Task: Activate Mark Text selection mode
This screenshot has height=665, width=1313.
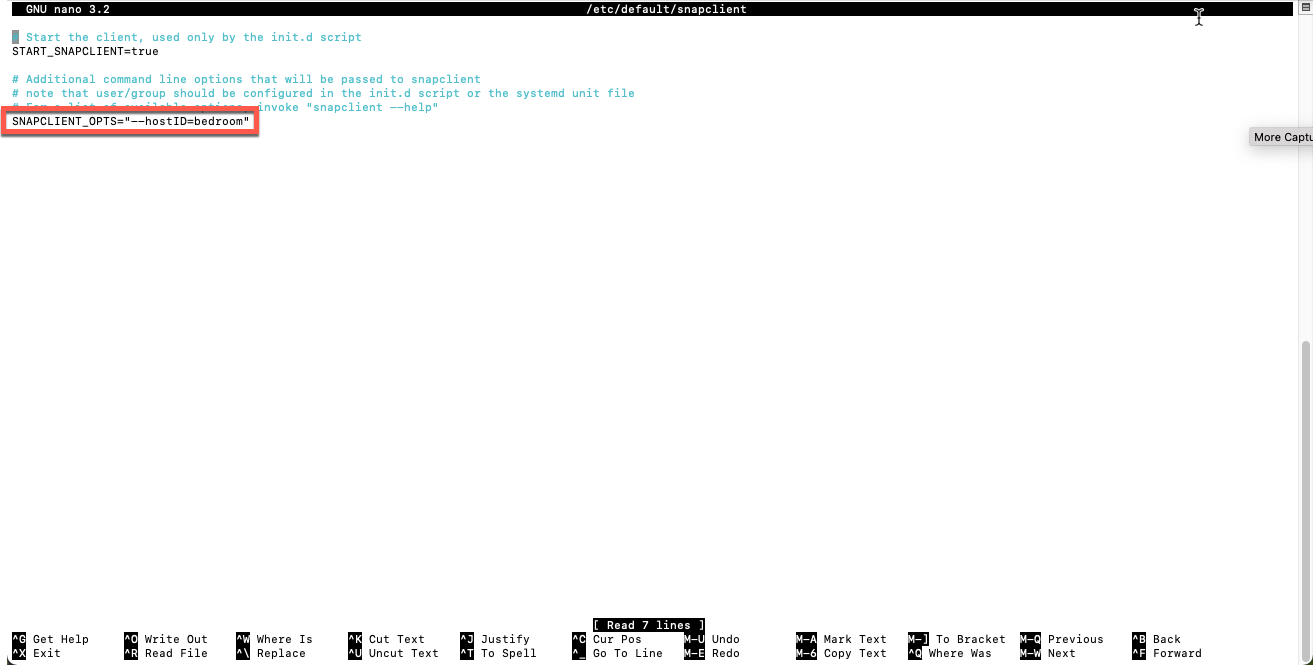Action: [x=849, y=639]
